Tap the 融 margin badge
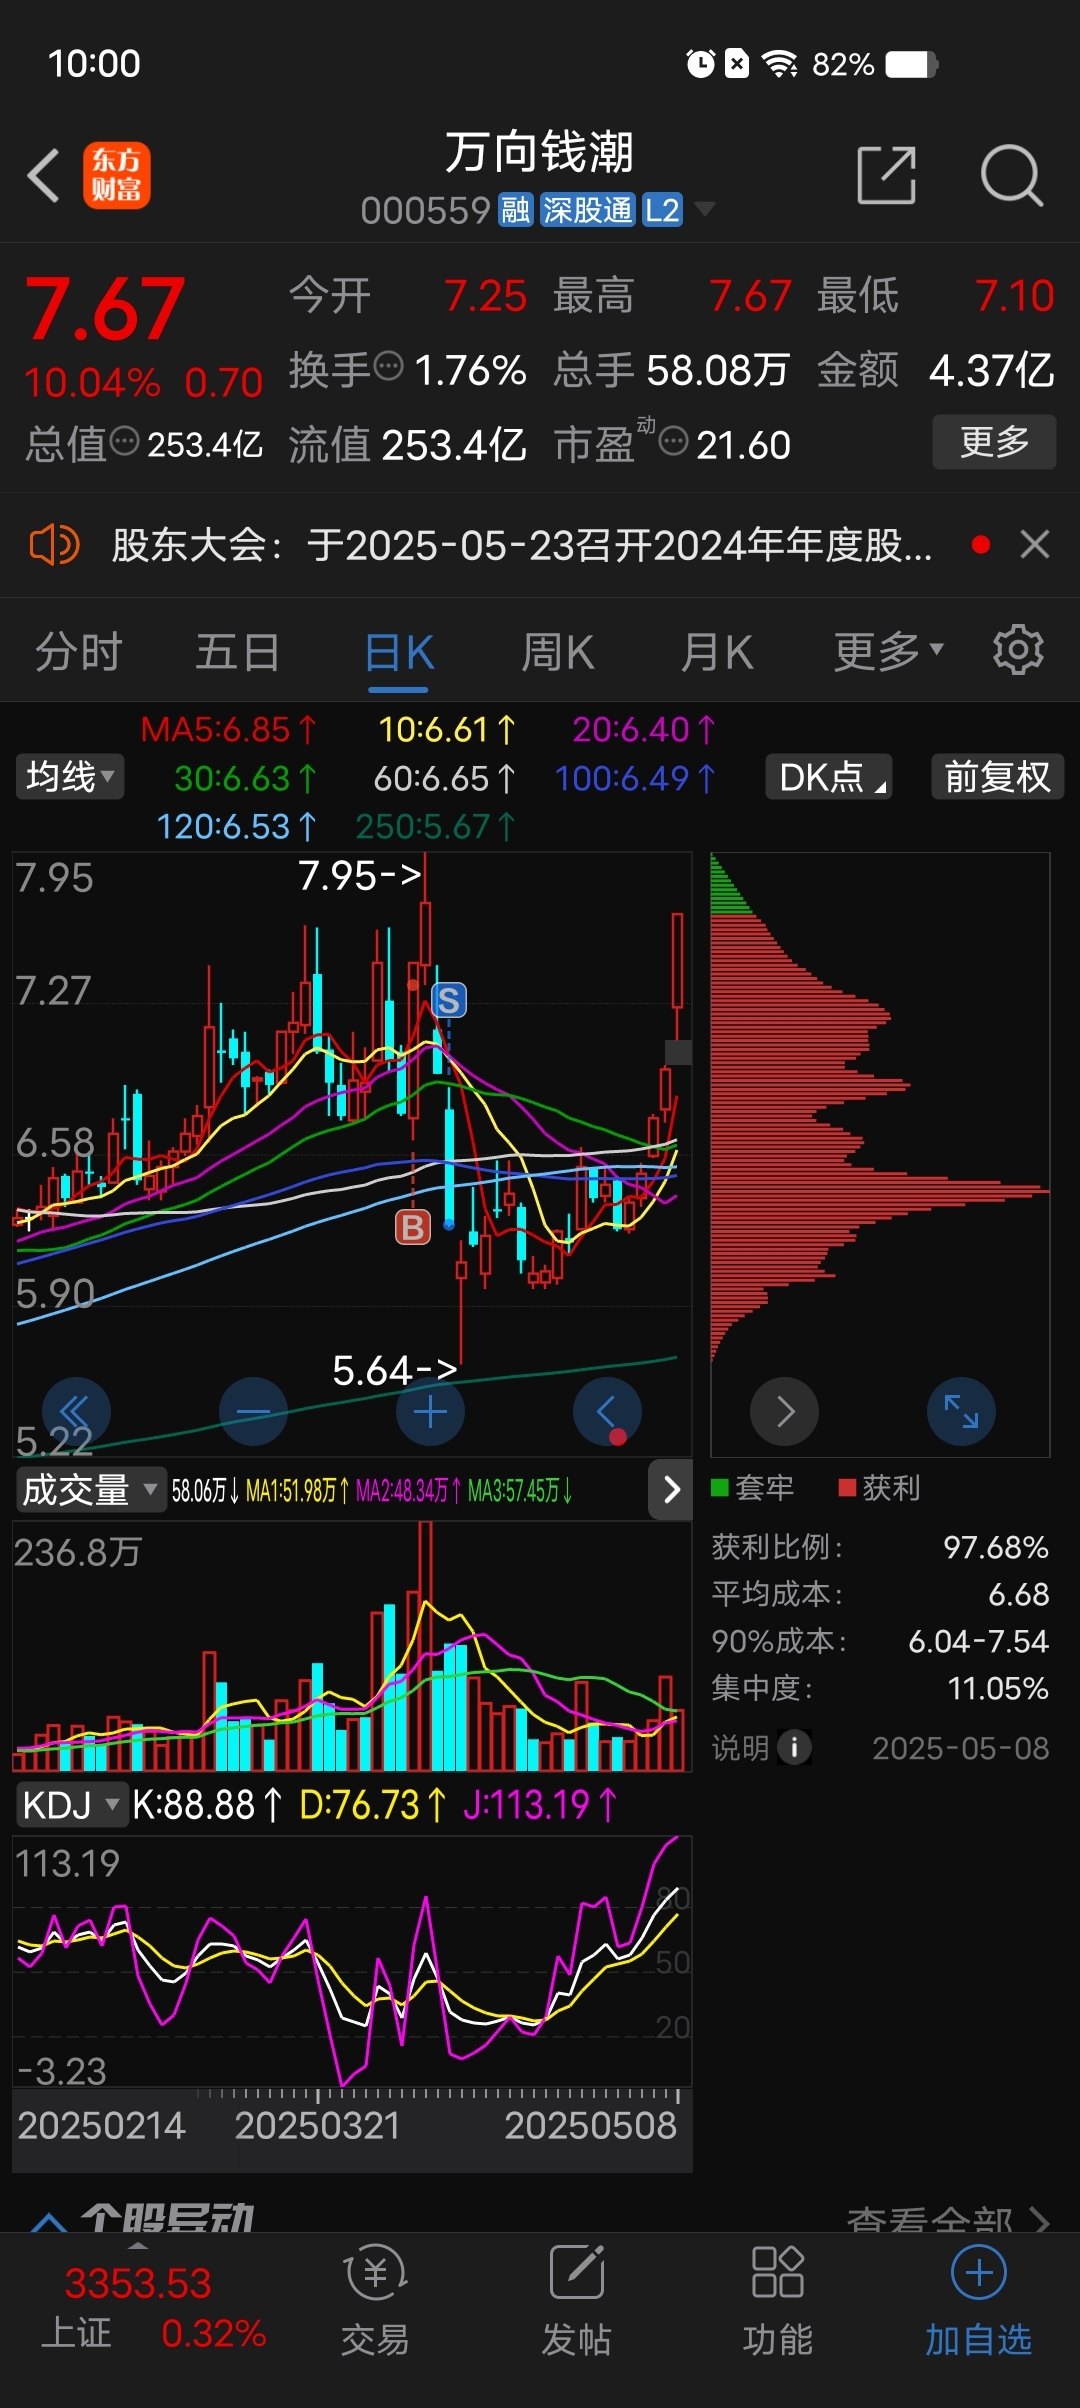Viewport: 1080px width, 2408px height. pyautogui.click(x=516, y=210)
